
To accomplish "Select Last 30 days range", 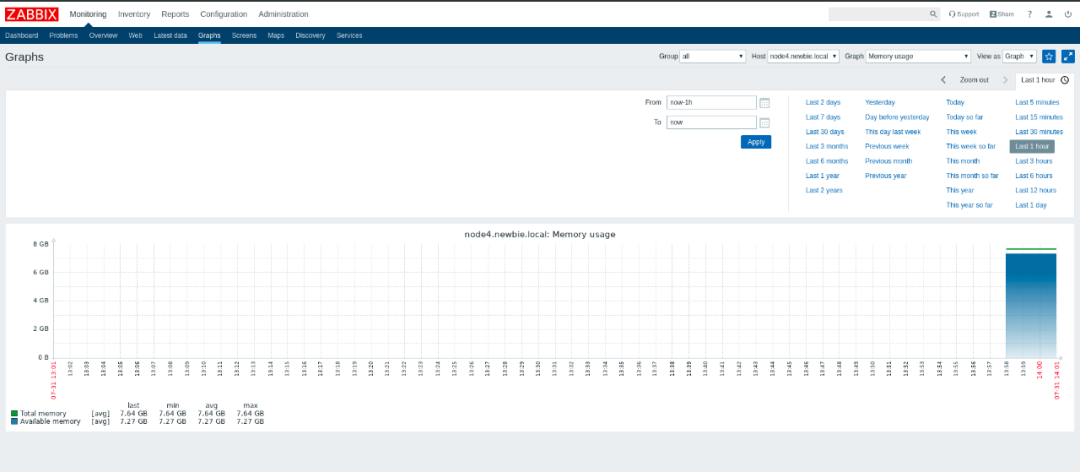I will click(825, 132).
